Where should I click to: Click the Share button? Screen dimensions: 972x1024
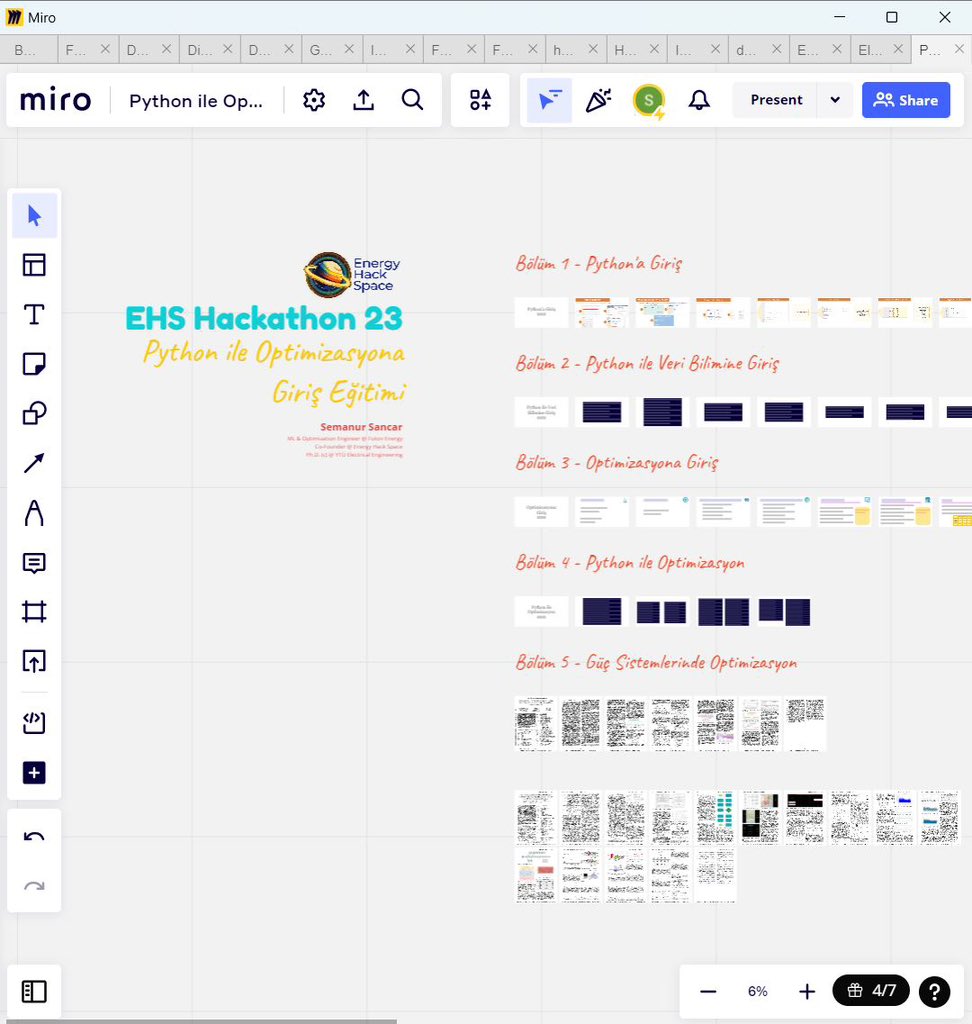click(906, 100)
